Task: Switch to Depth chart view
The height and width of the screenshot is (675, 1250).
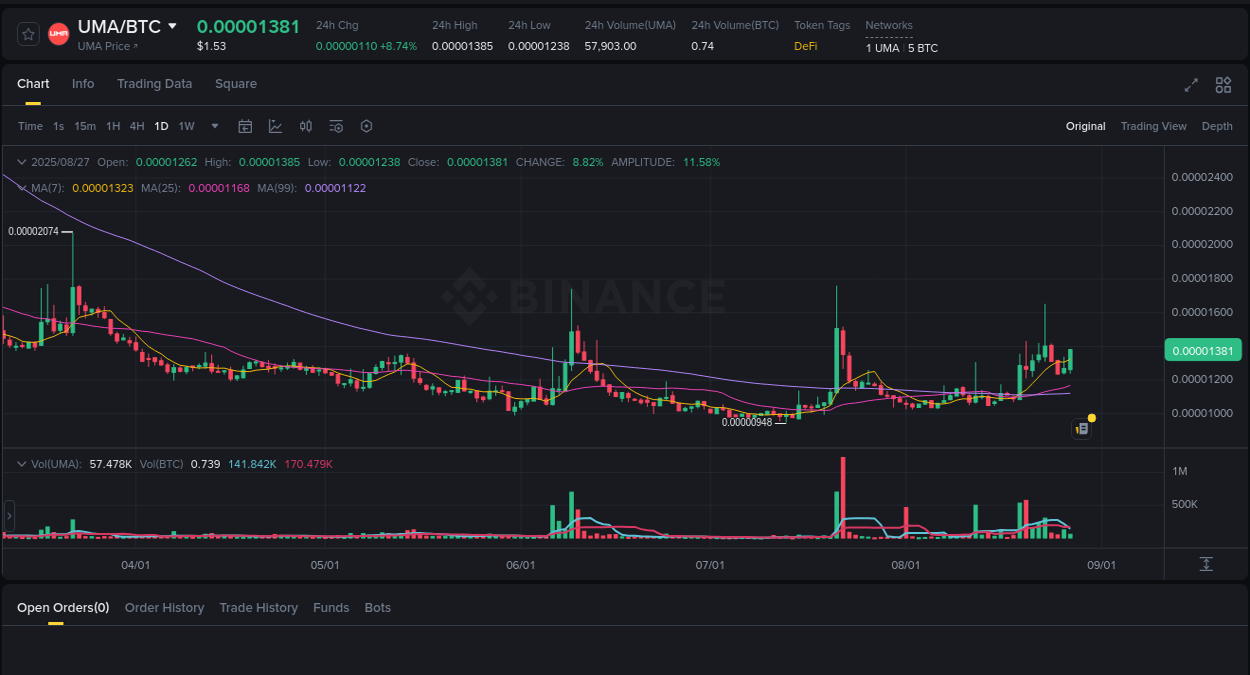Action: [1217, 126]
